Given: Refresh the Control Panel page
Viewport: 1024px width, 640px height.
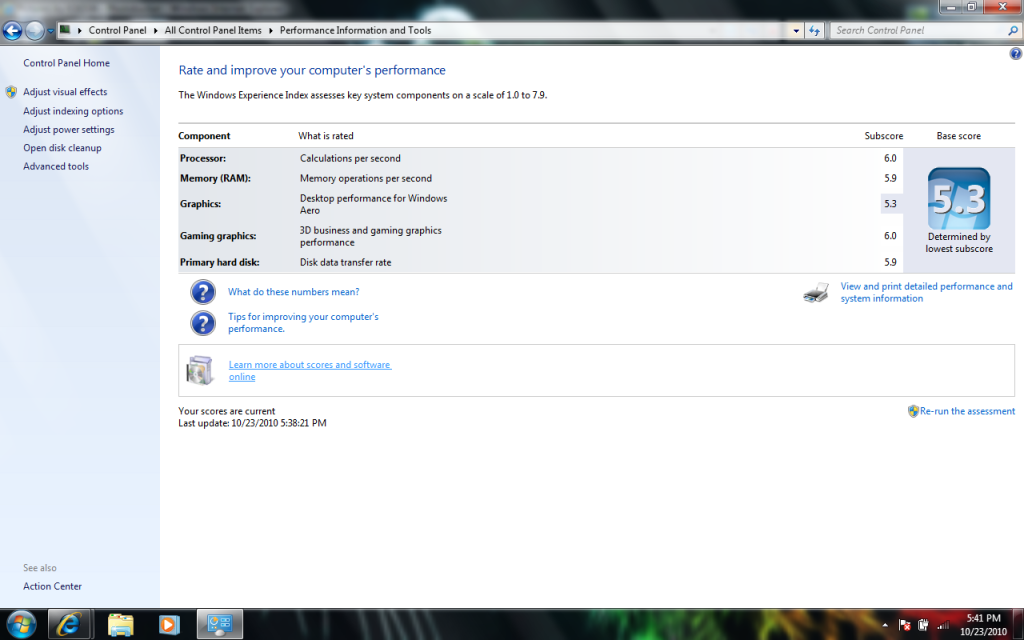Looking at the screenshot, I should [x=814, y=30].
